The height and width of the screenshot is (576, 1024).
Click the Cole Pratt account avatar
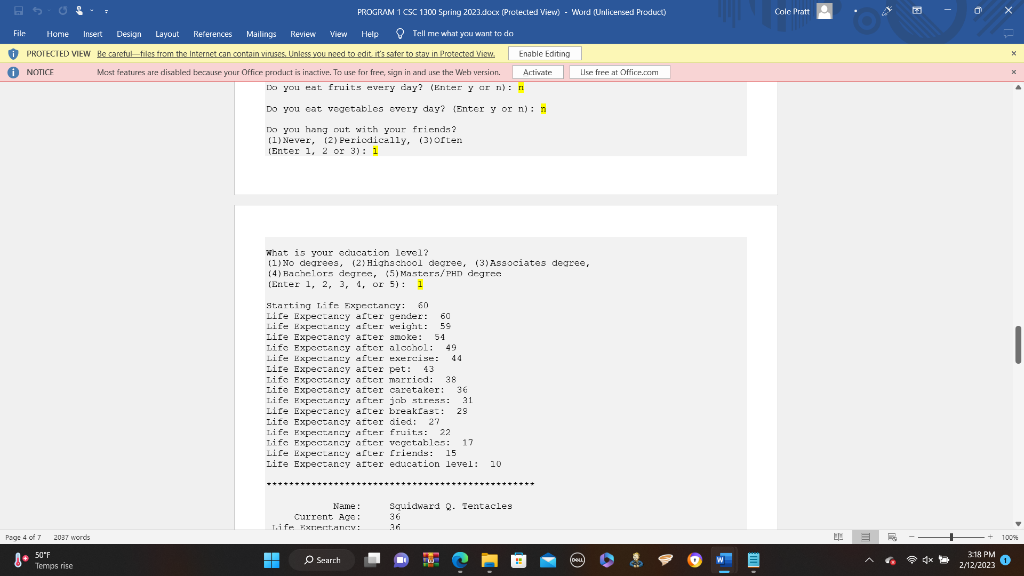tap(824, 11)
